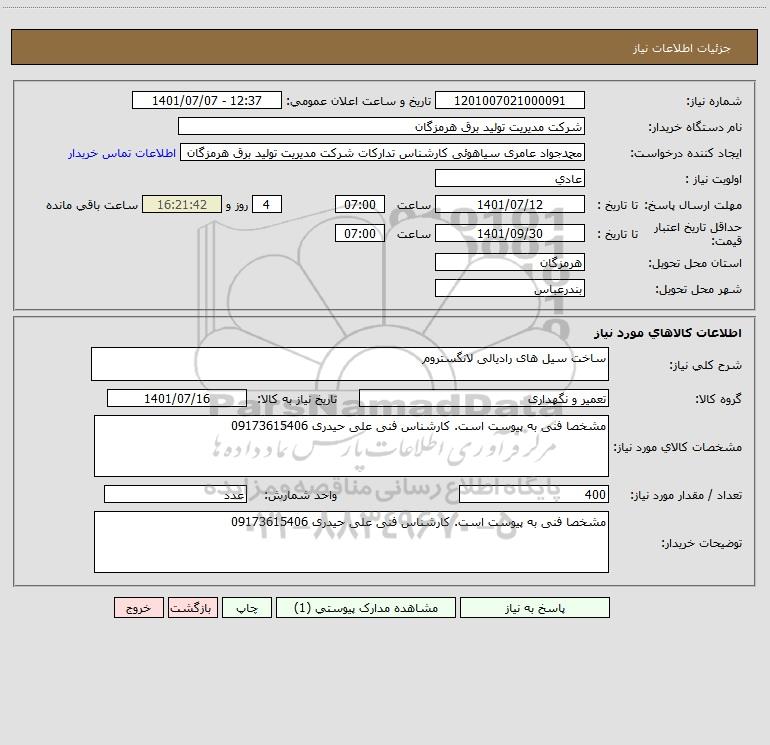This screenshot has width=770, height=745.
Task: Open 'اطلاعات تماس خریدار' link
Action: pos(122,153)
